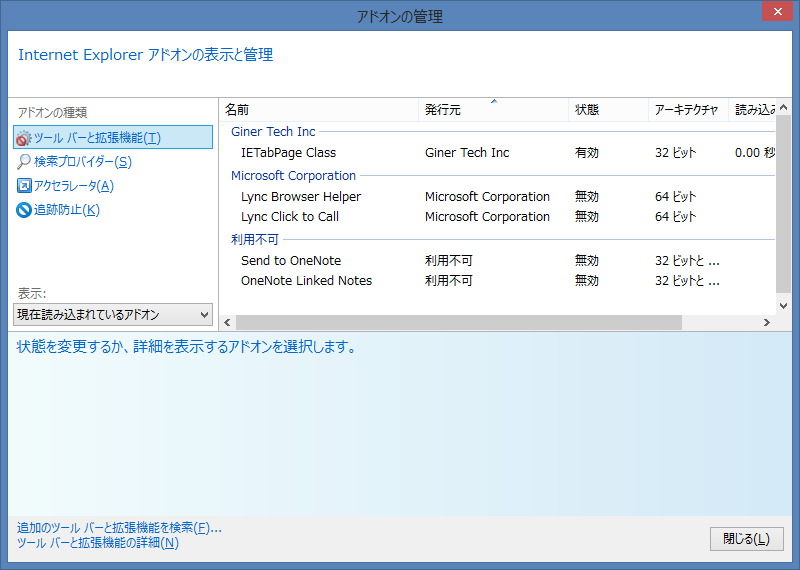Click 無効 status of Send to OneNote

coord(587,260)
